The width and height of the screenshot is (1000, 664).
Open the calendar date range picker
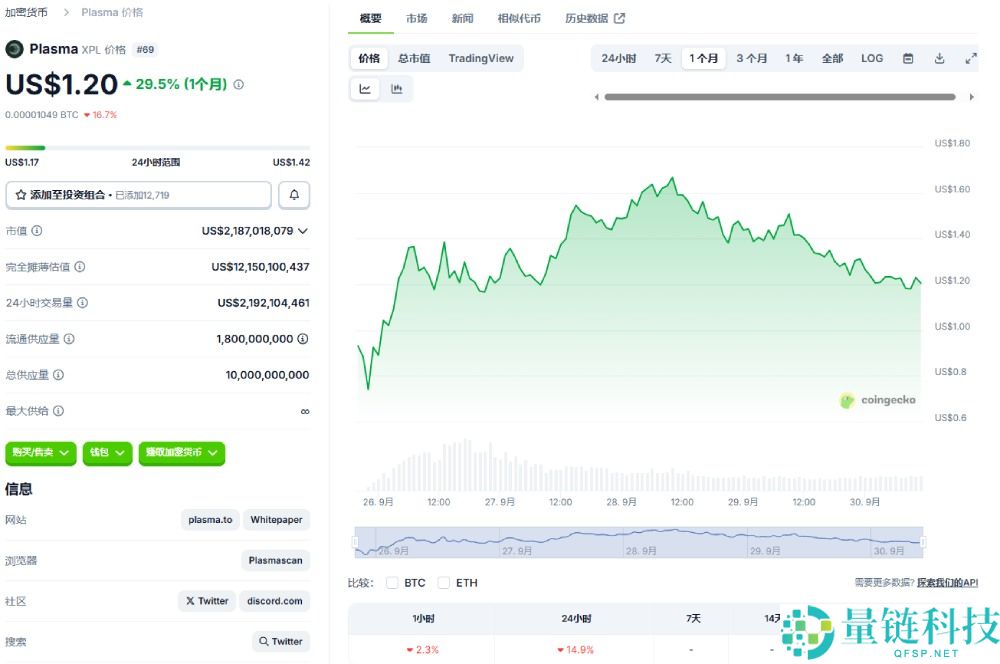point(907,58)
